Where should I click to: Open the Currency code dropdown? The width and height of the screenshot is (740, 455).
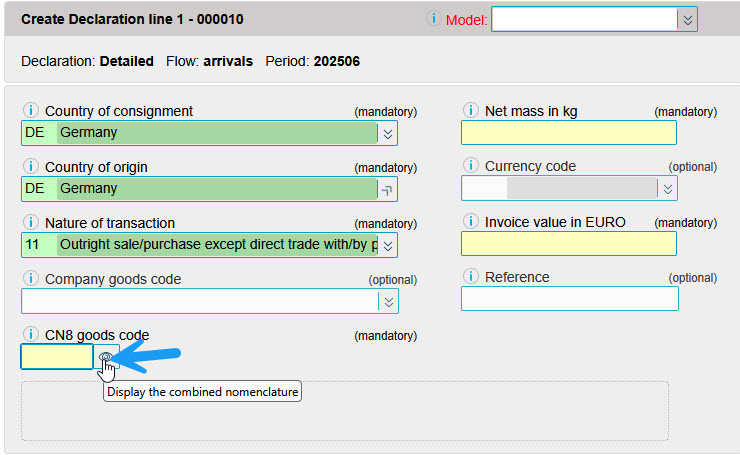(x=668, y=188)
